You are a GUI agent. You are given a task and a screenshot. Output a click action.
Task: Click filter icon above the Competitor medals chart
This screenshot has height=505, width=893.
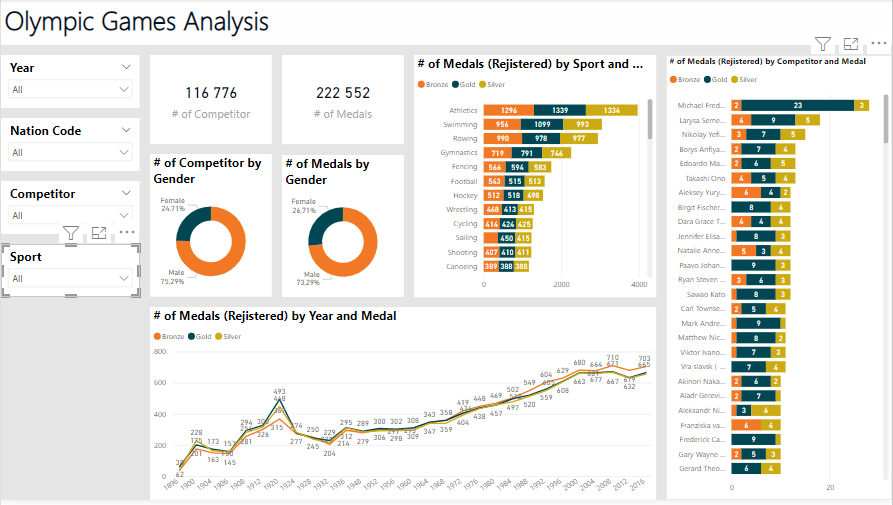[822, 44]
